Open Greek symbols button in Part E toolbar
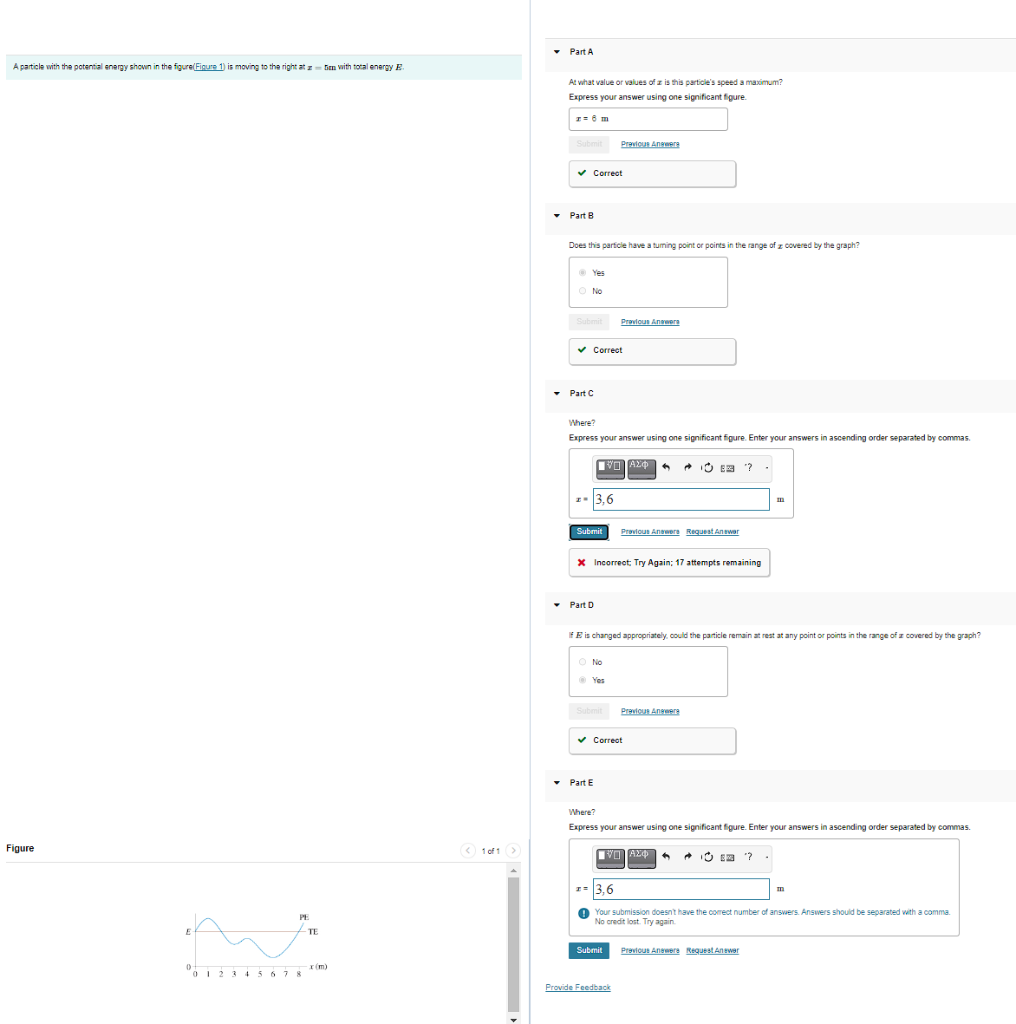The image size is (1016, 1024). tap(641, 857)
